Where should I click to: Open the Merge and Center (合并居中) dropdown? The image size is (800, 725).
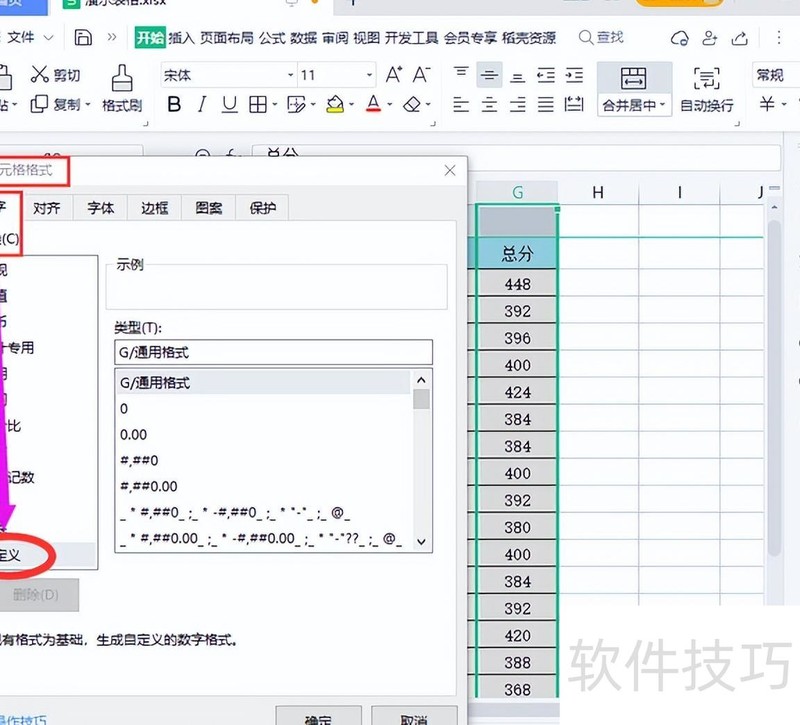[662, 106]
